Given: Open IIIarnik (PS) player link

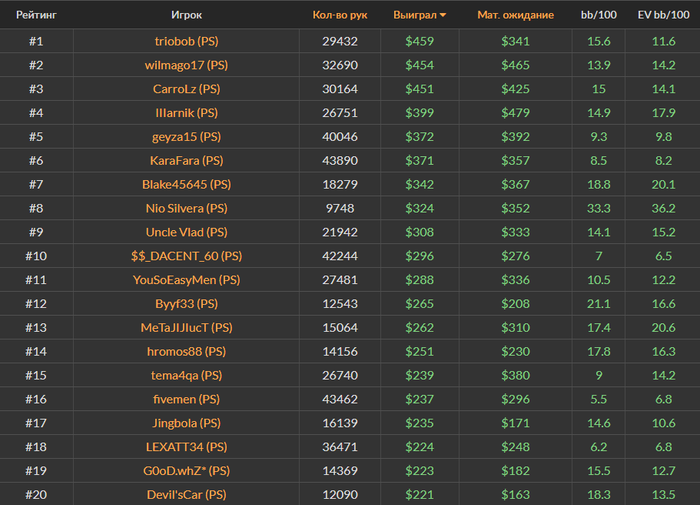Looking at the screenshot, I should pyautogui.click(x=186, y=113).
